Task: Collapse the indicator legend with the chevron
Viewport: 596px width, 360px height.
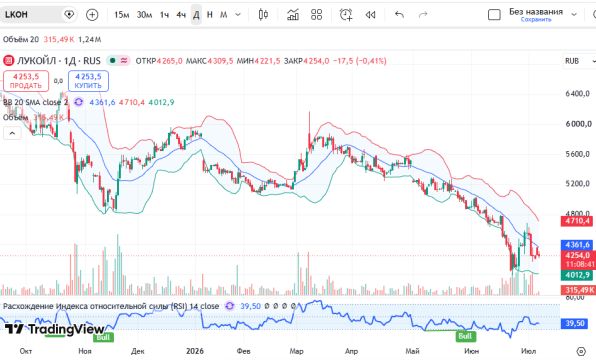Action: 12,133
